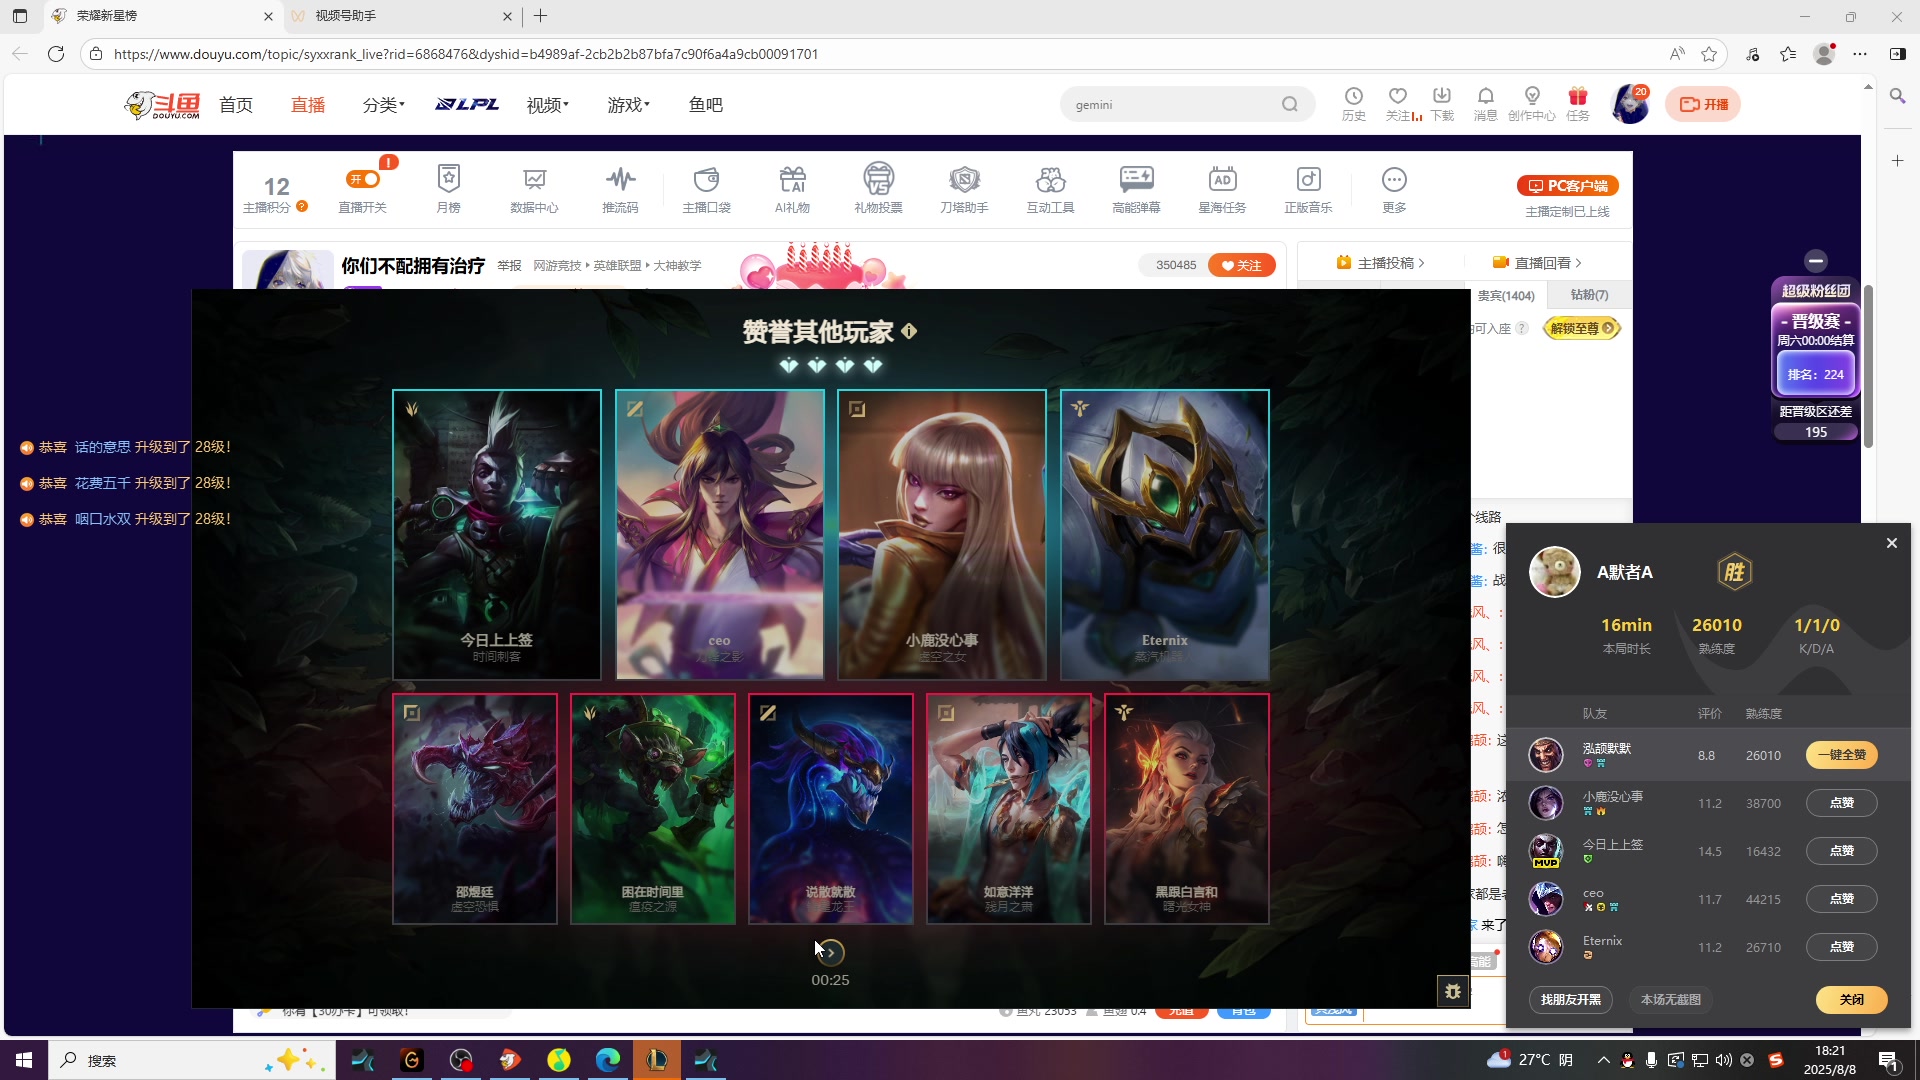The image size is (1920, 1080).
Task: Click the 开播 start streaming button
Action: pos(1703,104)
